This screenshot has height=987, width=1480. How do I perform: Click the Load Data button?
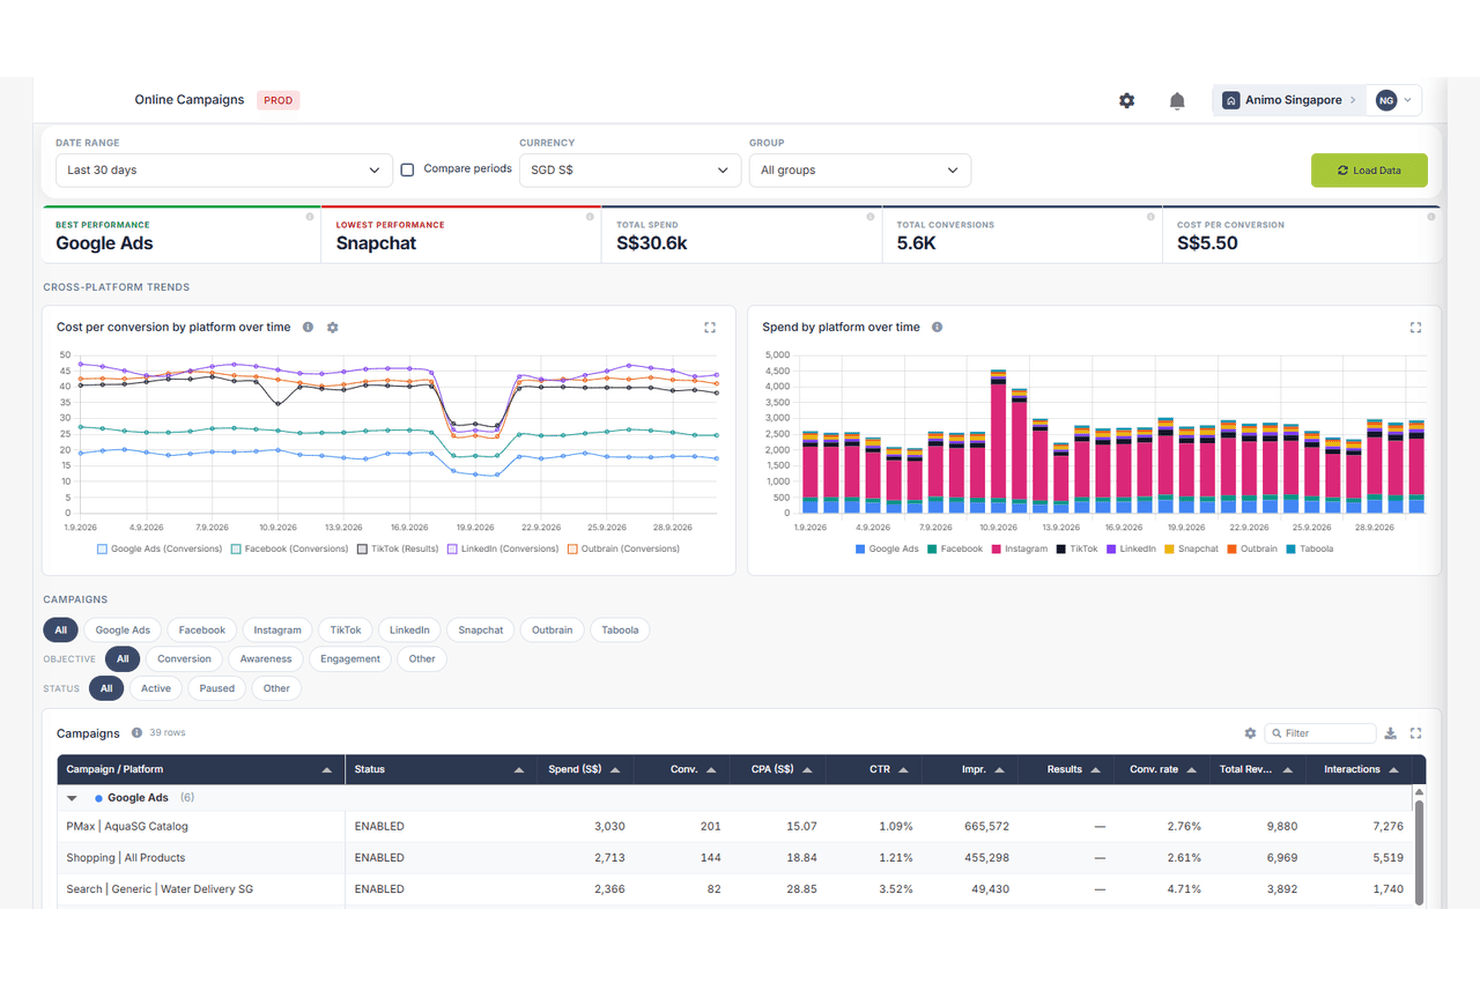coord(1369,170)
